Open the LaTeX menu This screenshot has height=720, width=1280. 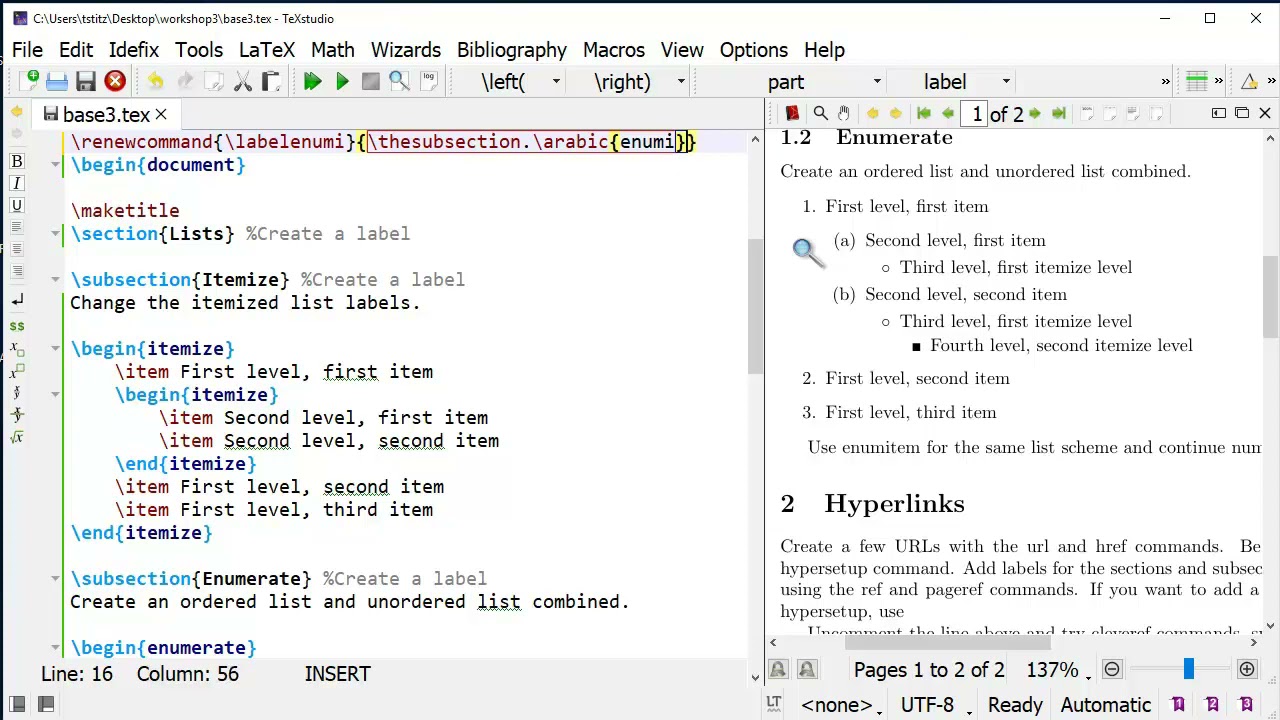pos(267,50)
